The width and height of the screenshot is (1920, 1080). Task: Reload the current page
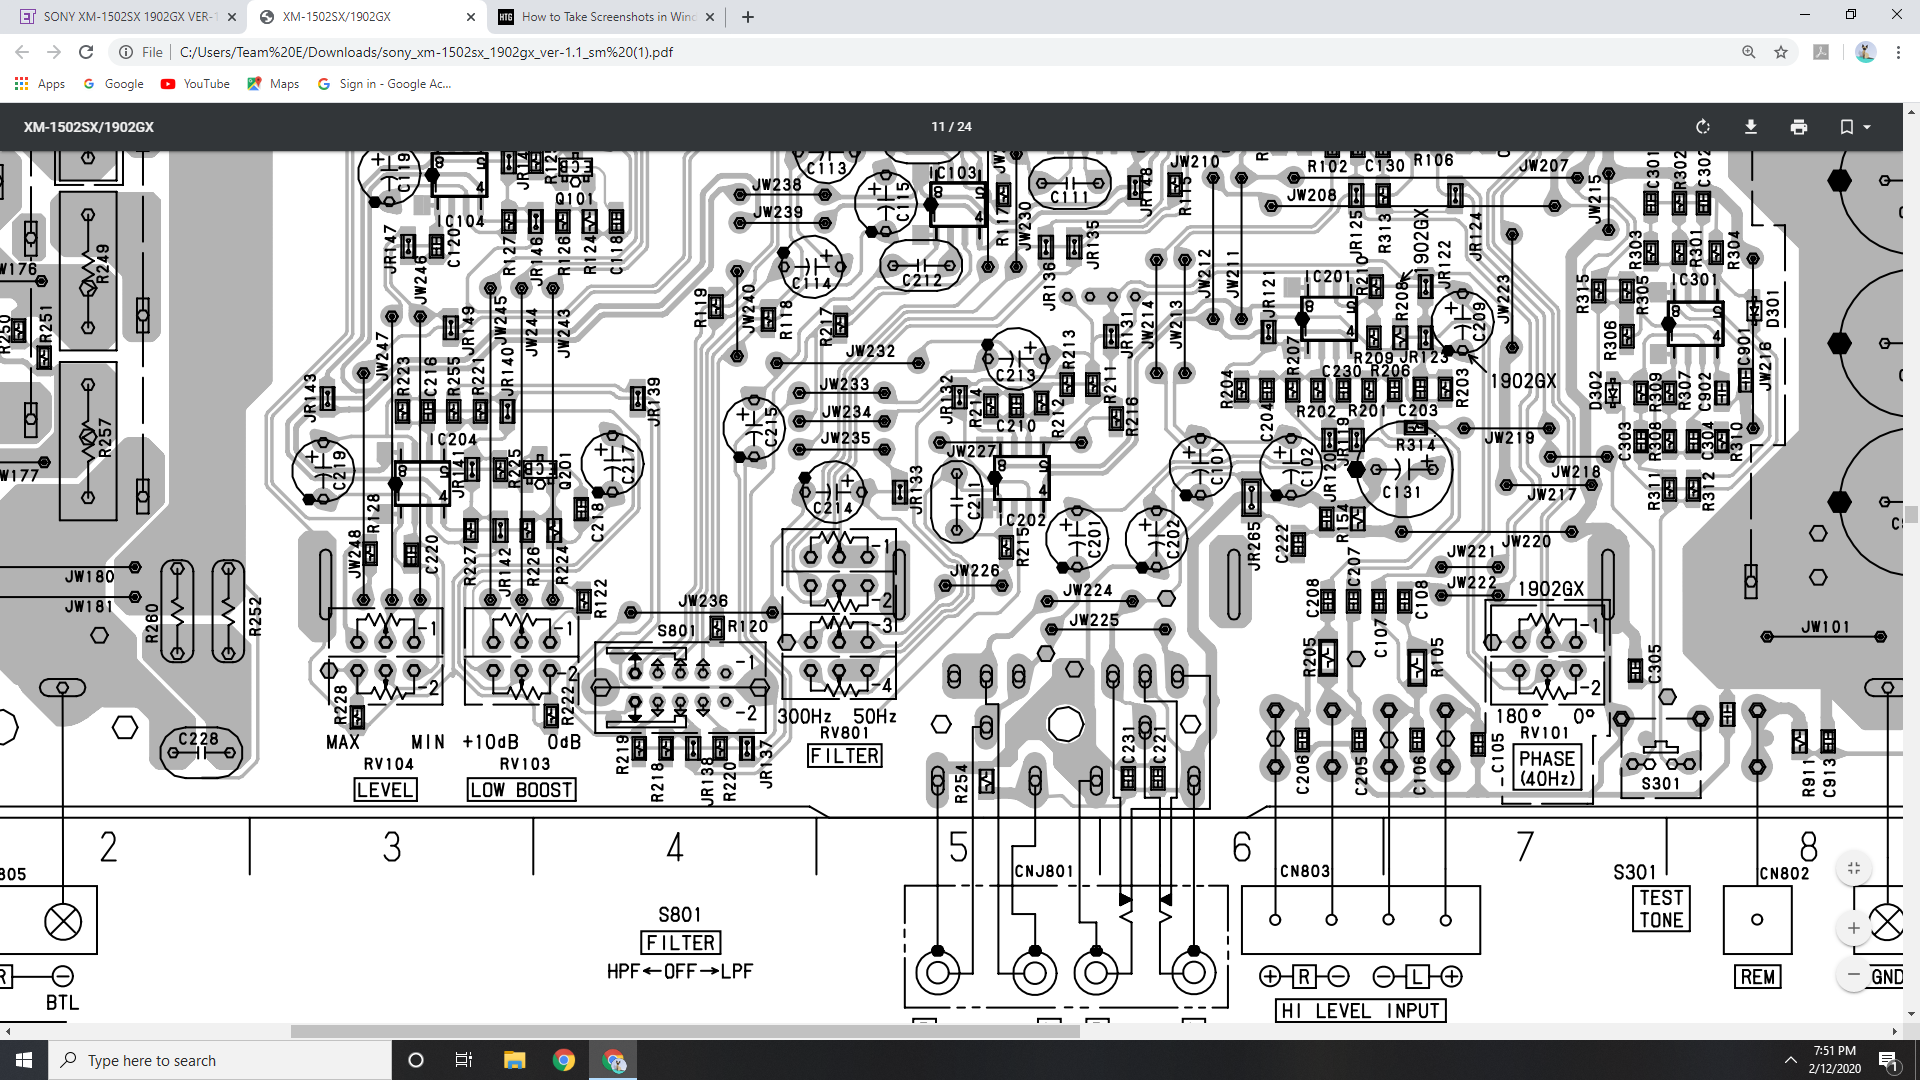86,52
